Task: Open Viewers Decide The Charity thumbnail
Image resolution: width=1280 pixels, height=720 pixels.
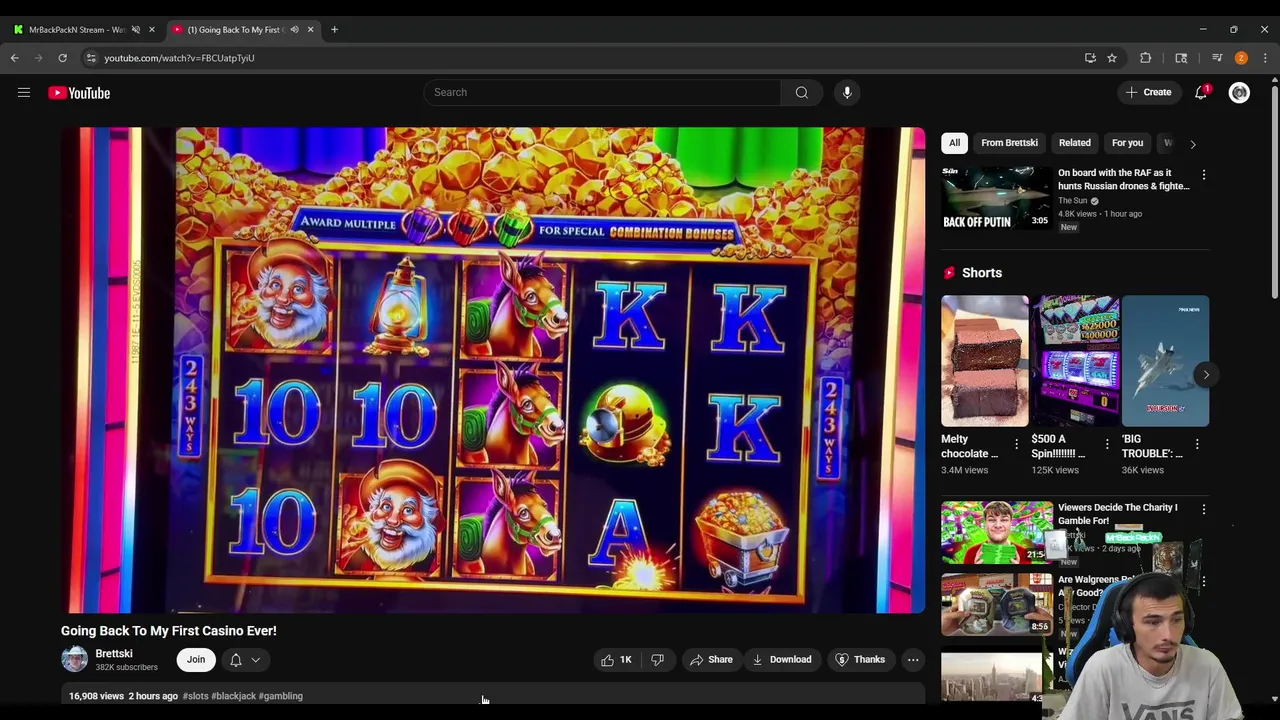Action: (x=997, y=532)
